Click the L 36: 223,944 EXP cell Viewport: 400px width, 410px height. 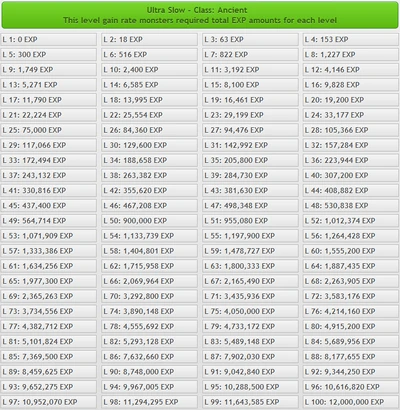pyautogui.click(x=351, y=160)
